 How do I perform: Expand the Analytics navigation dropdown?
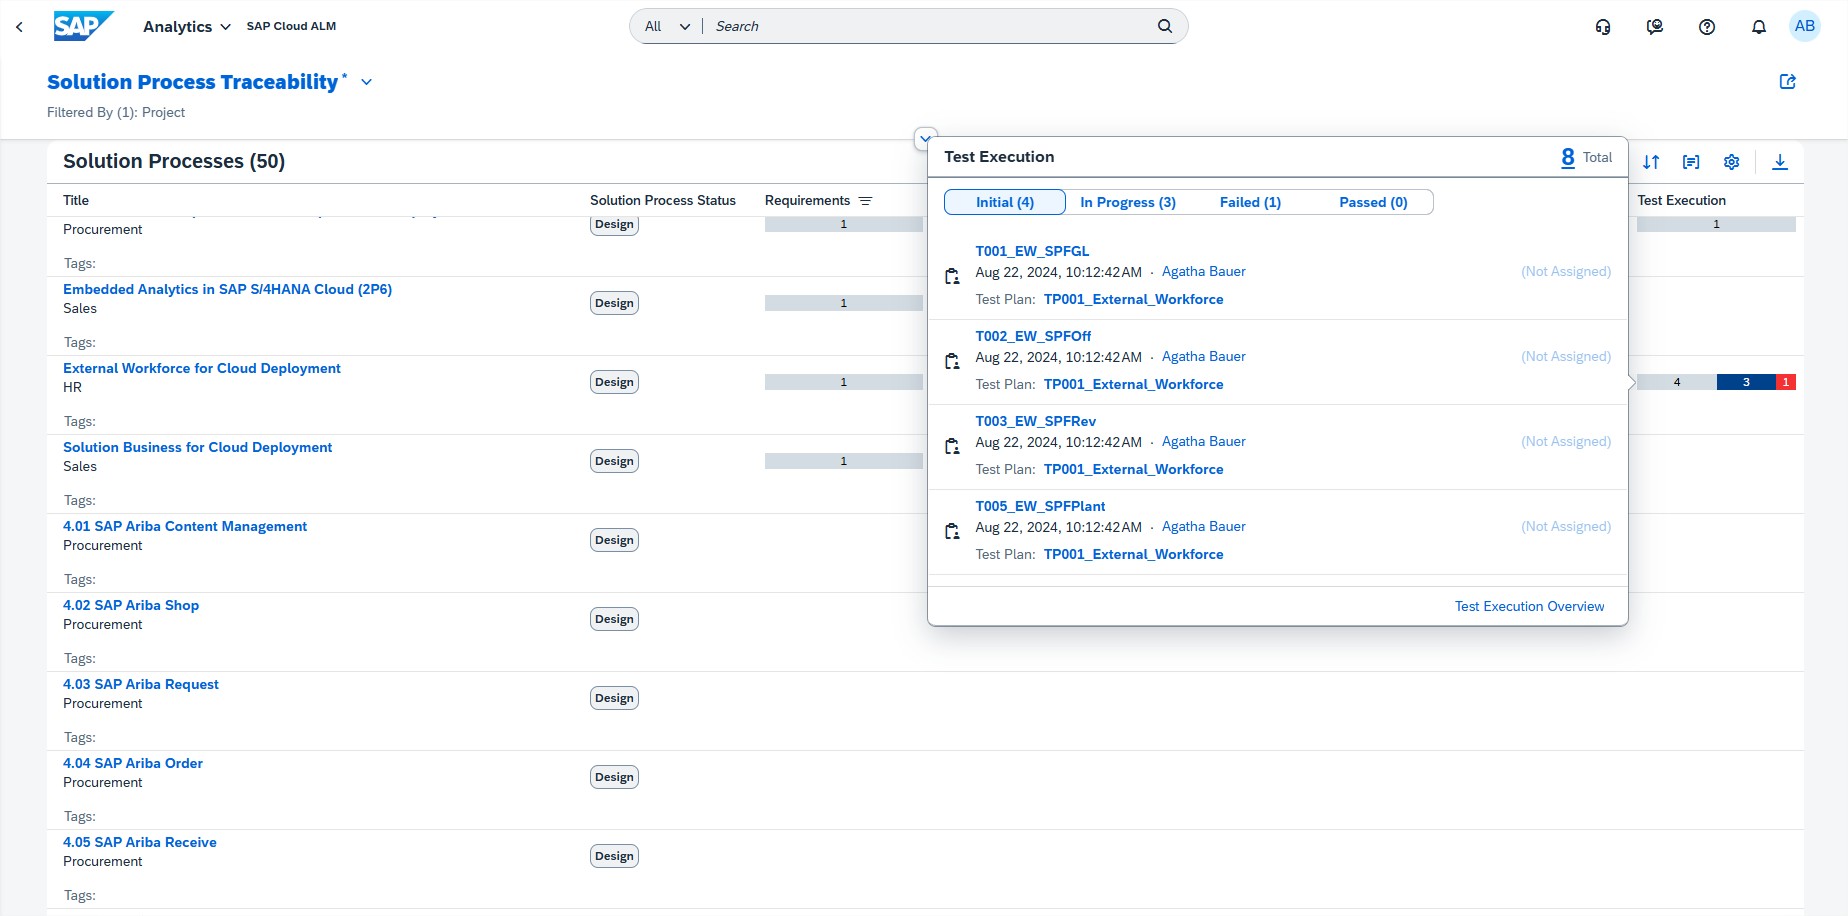tap(187, 27)
